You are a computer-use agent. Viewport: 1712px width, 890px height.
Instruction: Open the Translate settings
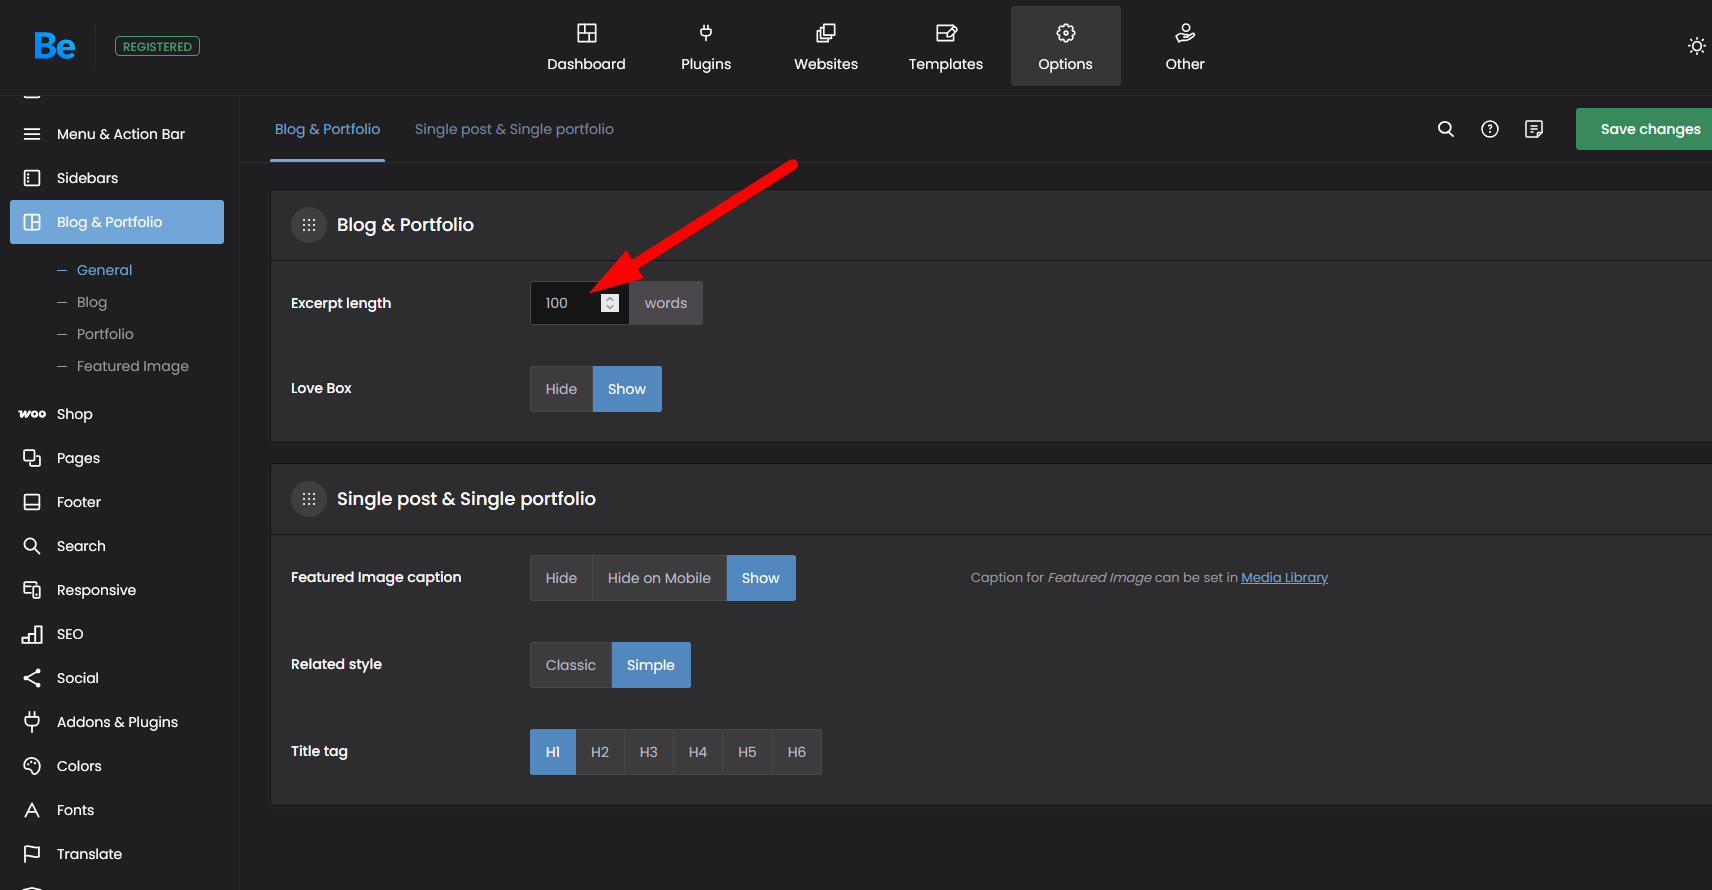click(x=117, y=854)
